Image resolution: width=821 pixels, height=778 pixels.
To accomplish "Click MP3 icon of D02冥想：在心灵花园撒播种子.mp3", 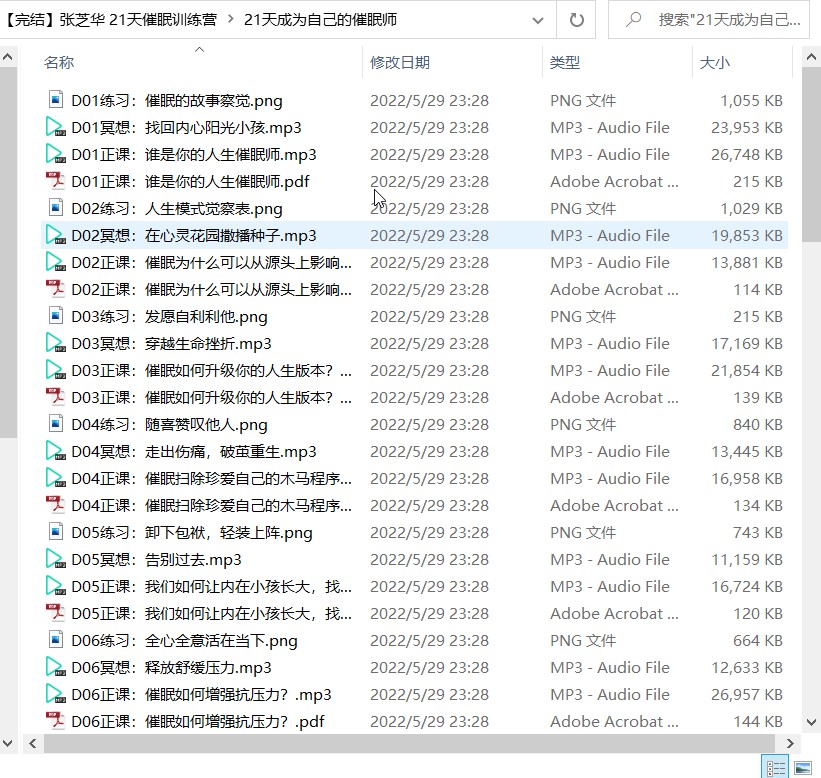I will click(56, 235).
